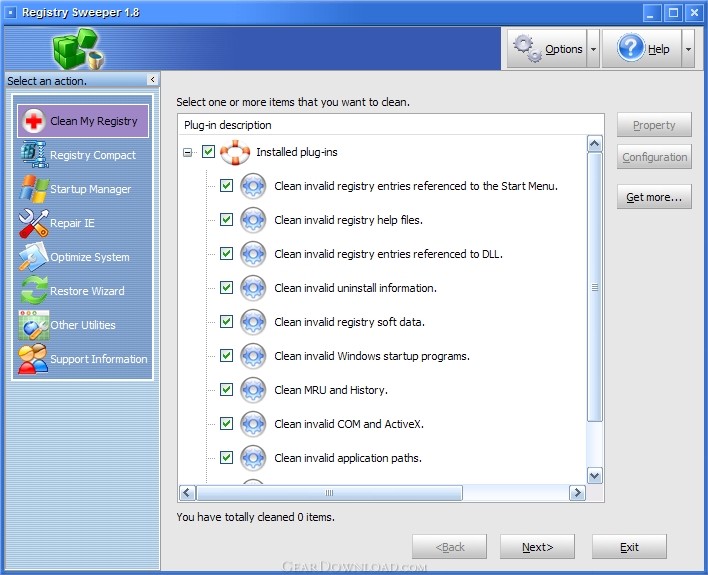Click the Help question mark icon

(631, 47)
